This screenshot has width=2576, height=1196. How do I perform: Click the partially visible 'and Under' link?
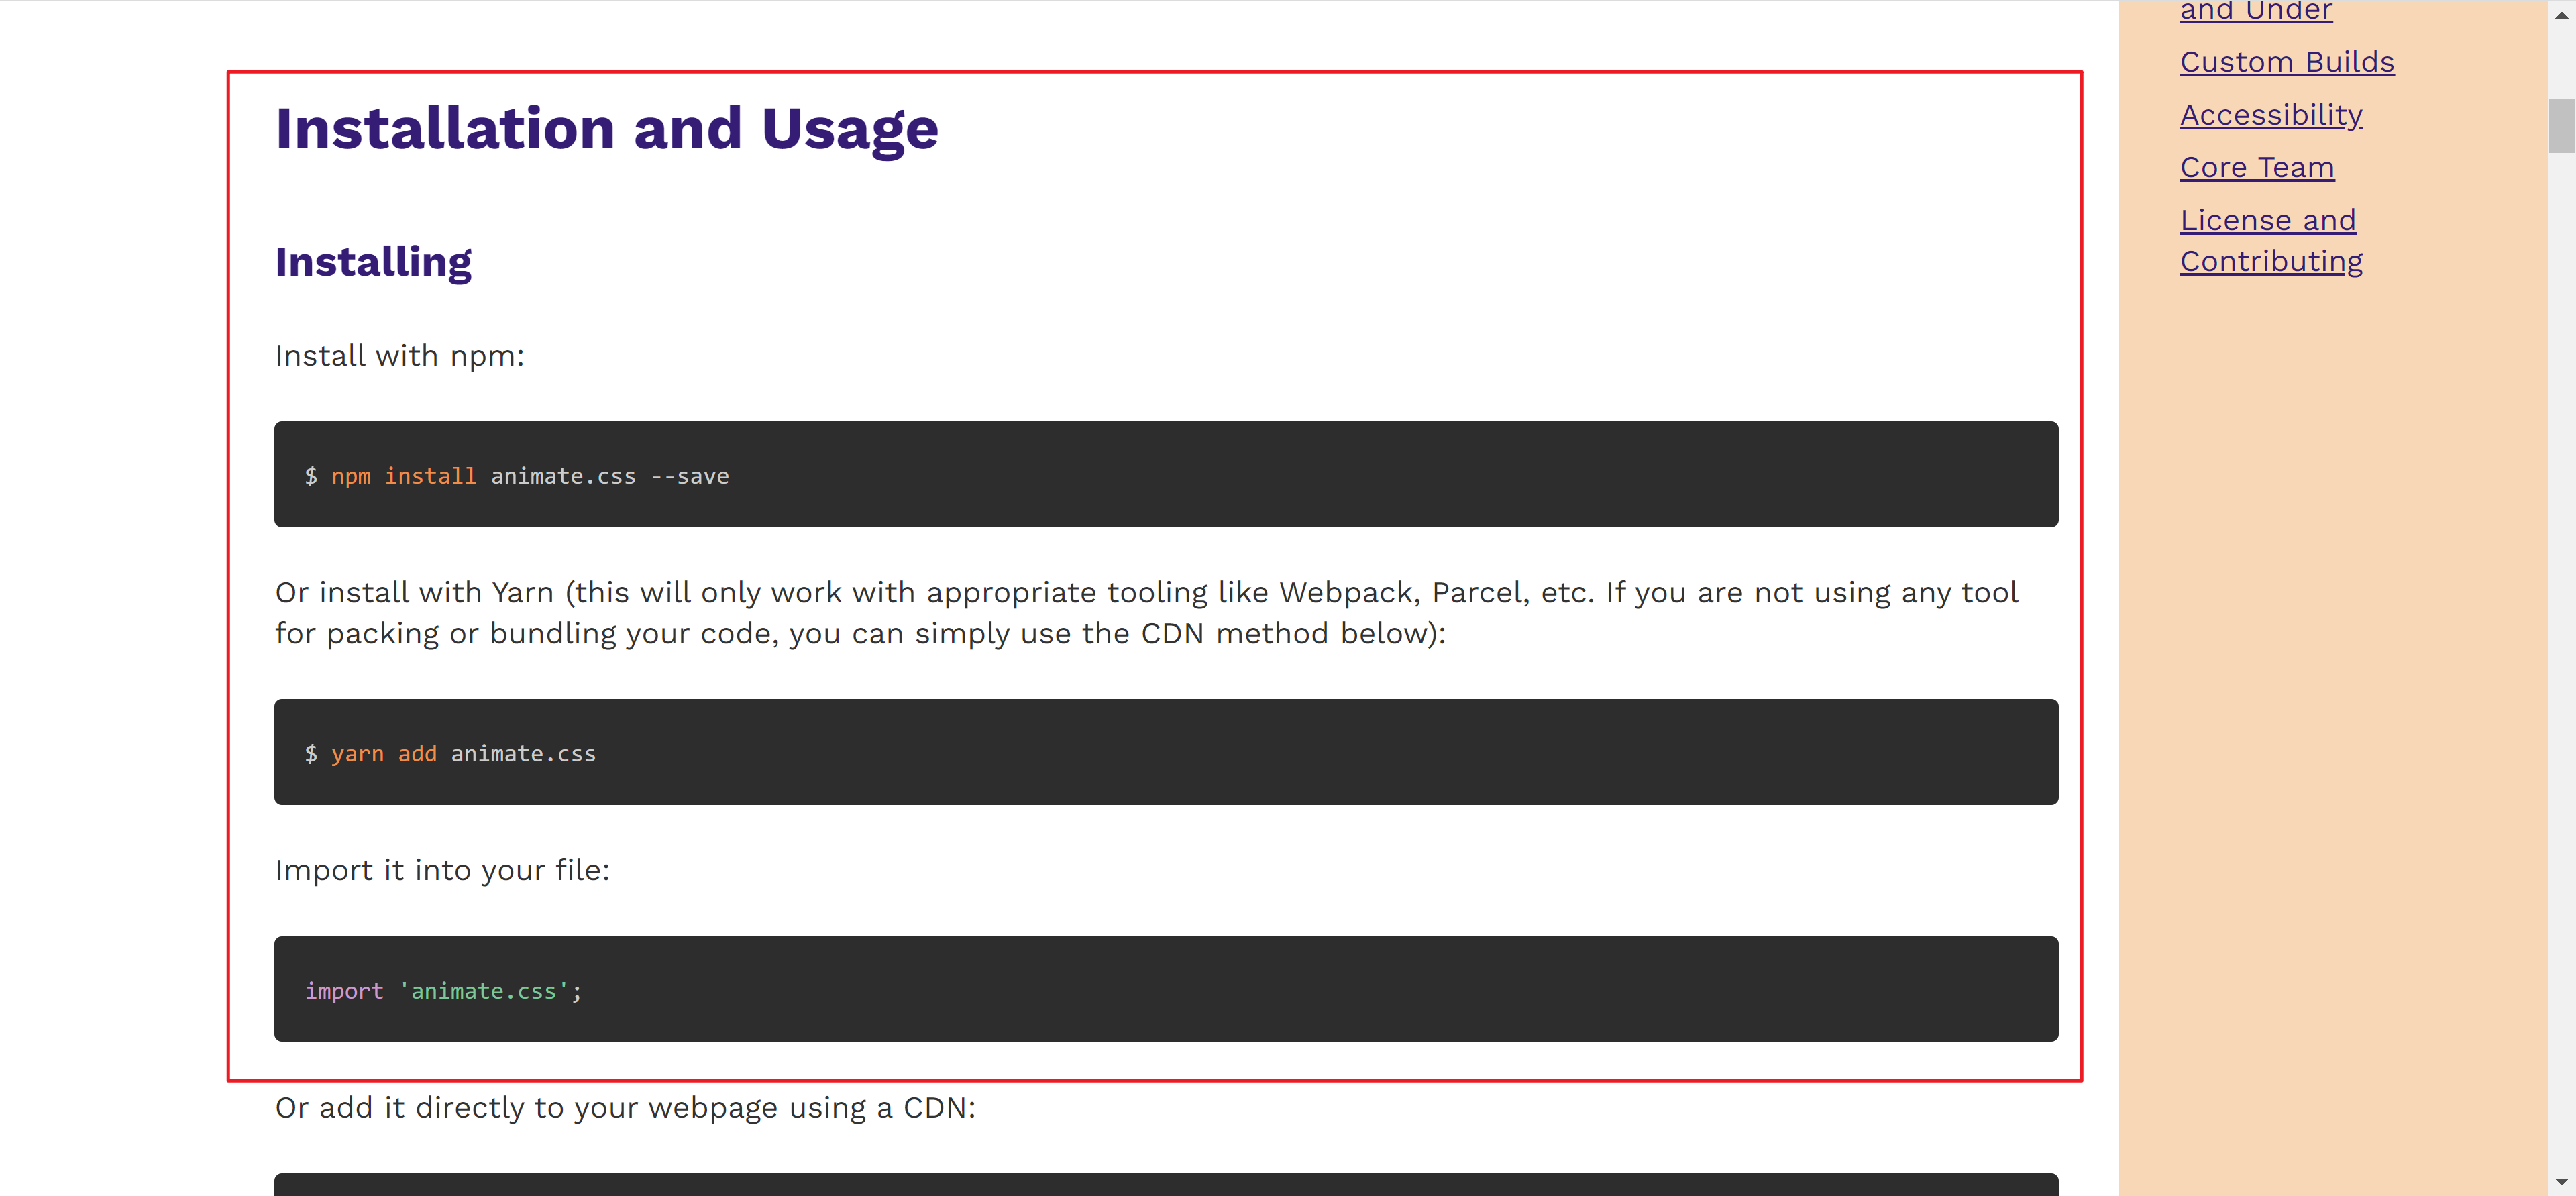pos(2255,10)
